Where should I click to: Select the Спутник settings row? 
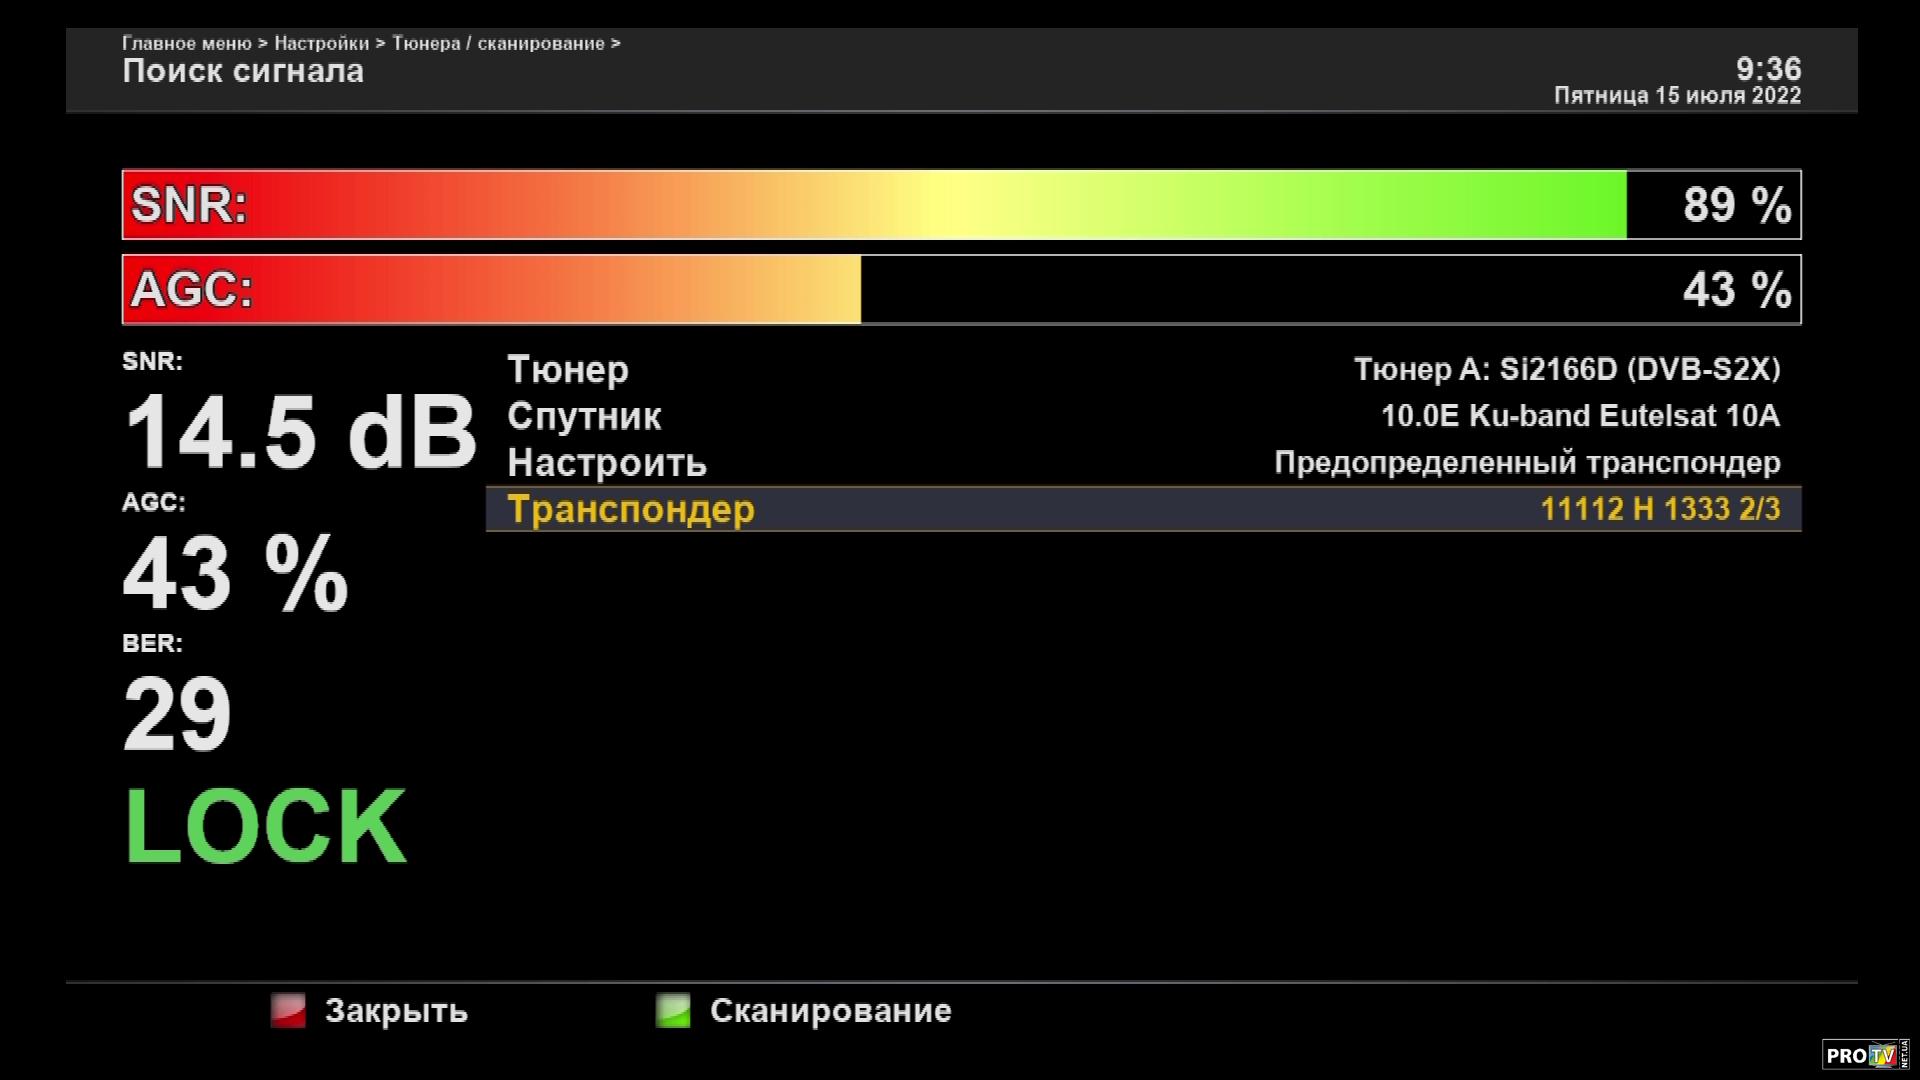584,416
